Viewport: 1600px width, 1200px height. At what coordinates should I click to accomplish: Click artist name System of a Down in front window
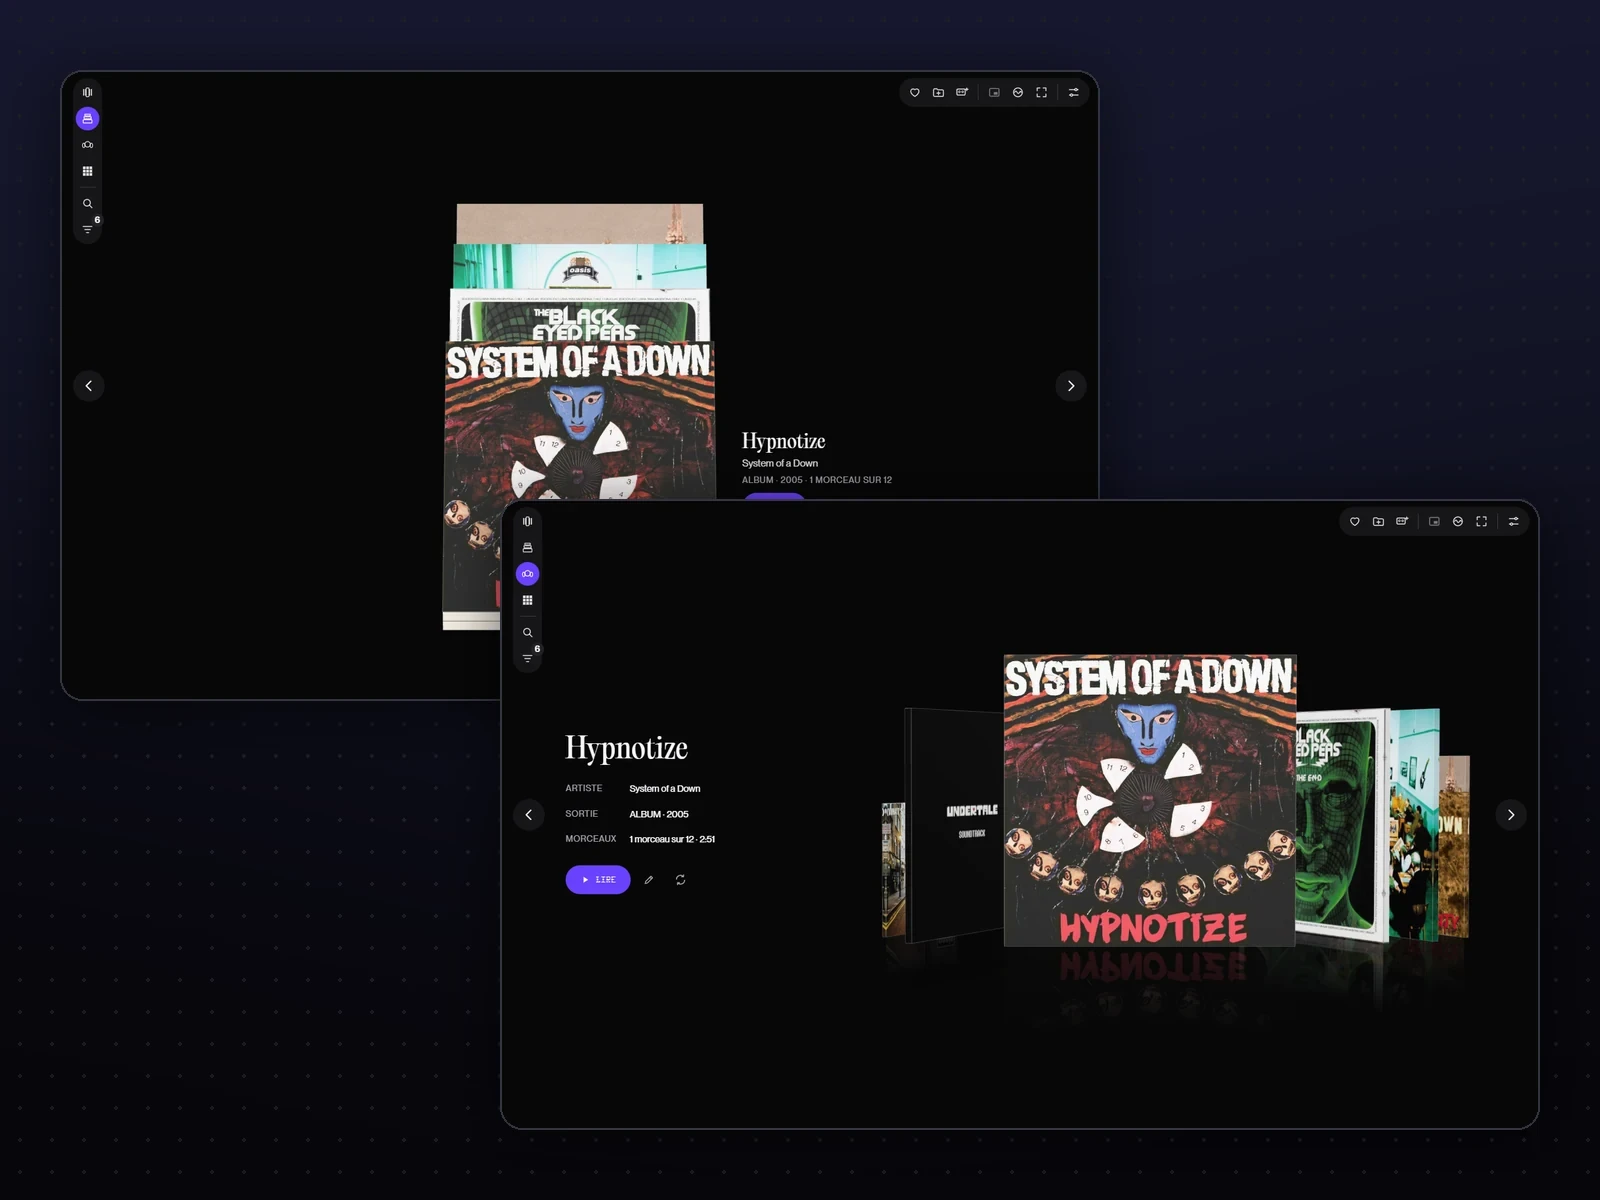click(665, 789)
